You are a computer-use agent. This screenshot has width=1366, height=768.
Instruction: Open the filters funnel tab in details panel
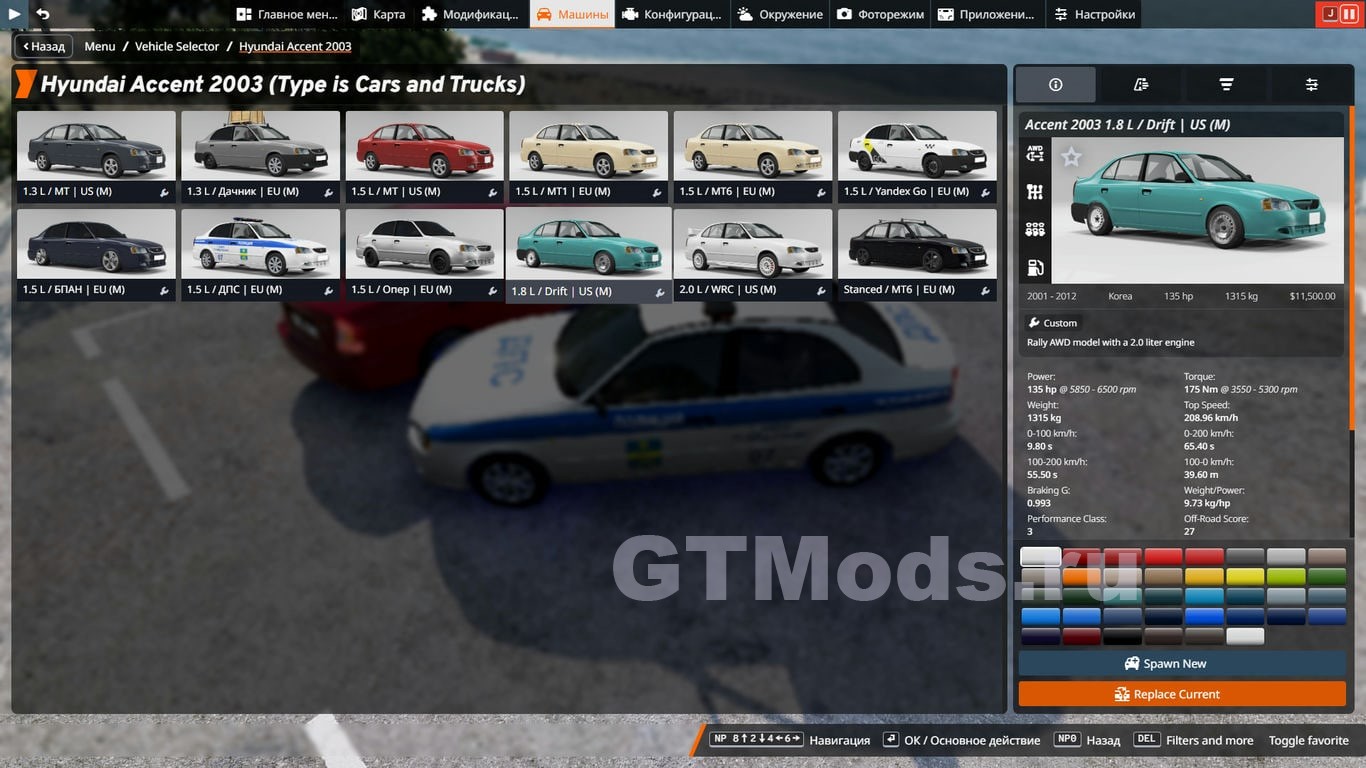pos(1226,85)
